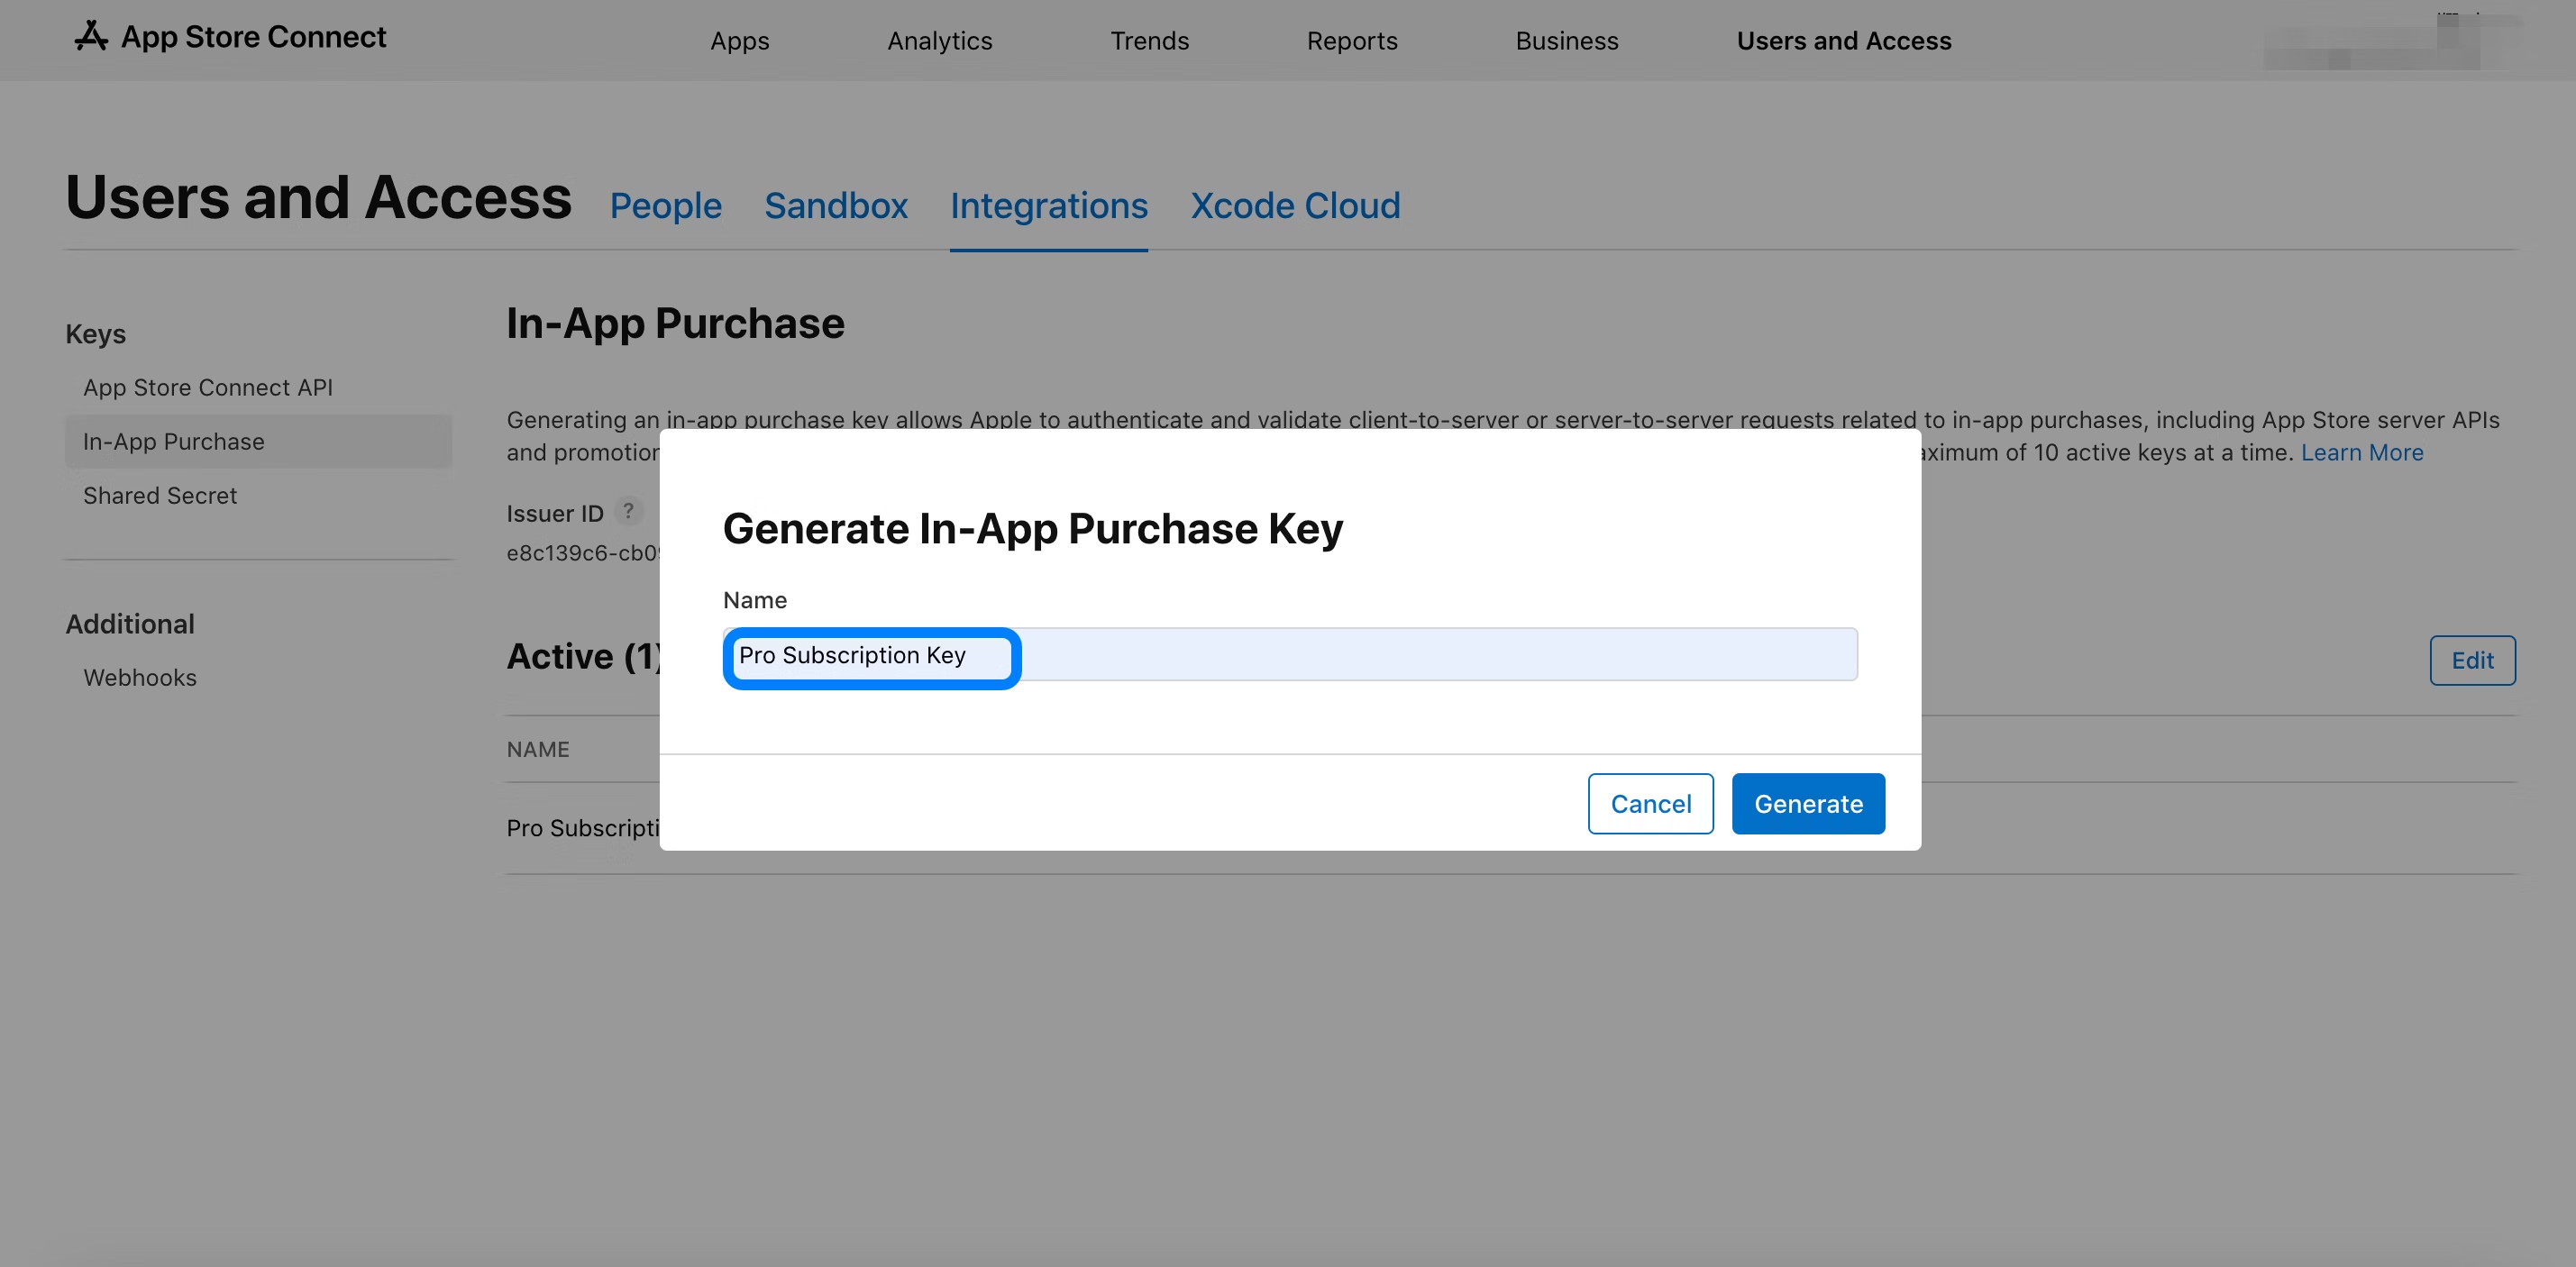Open Reports from the top navigation
2576x1267 pixels.
coord(1351,41)
